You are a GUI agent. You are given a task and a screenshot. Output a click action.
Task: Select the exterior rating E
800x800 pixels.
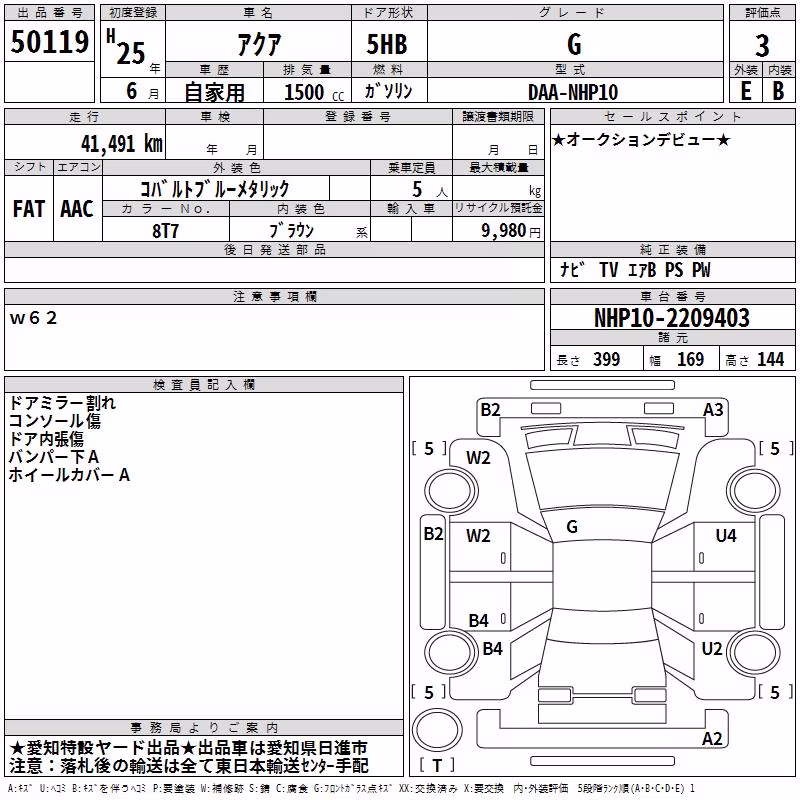(745, 91)
